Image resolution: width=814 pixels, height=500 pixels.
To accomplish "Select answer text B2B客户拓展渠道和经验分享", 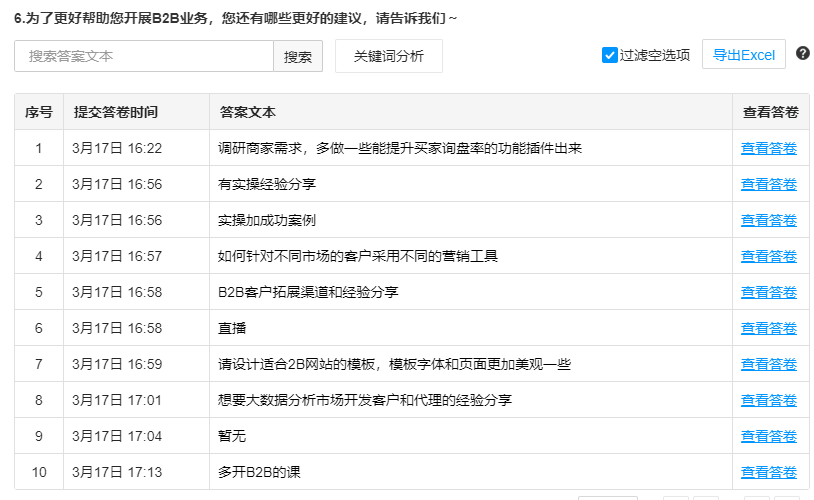I will pos(308,292).
